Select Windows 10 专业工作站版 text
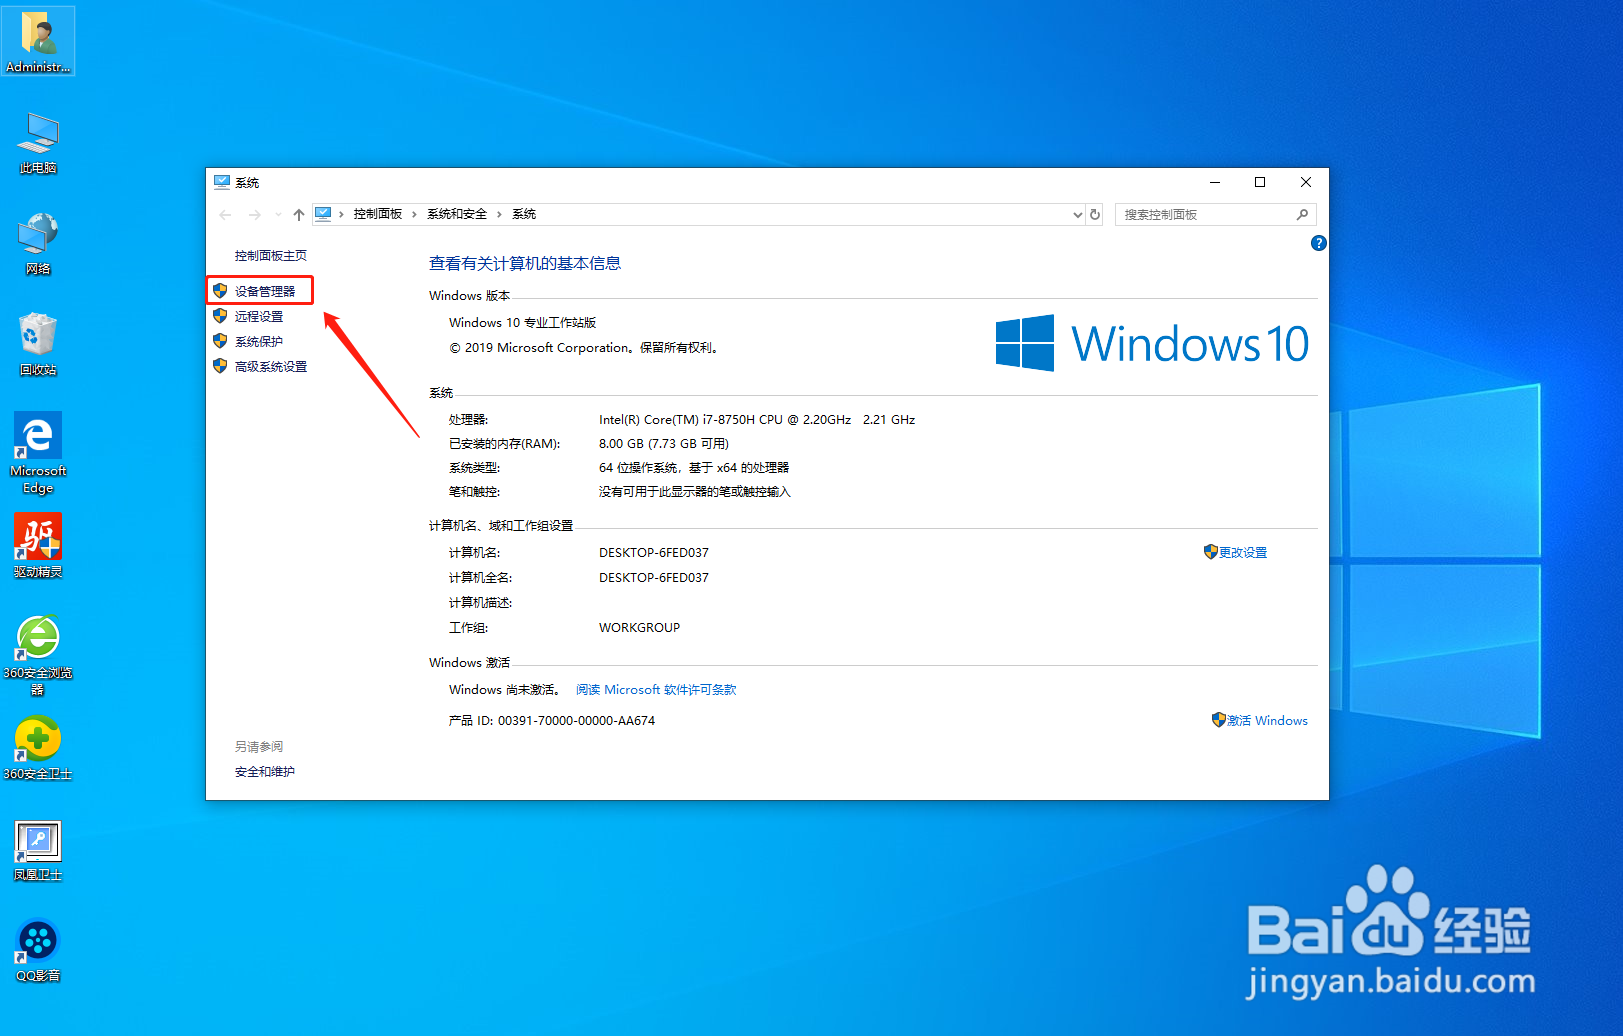This screenshot has height=1036, width=1623. pos(523,323)
